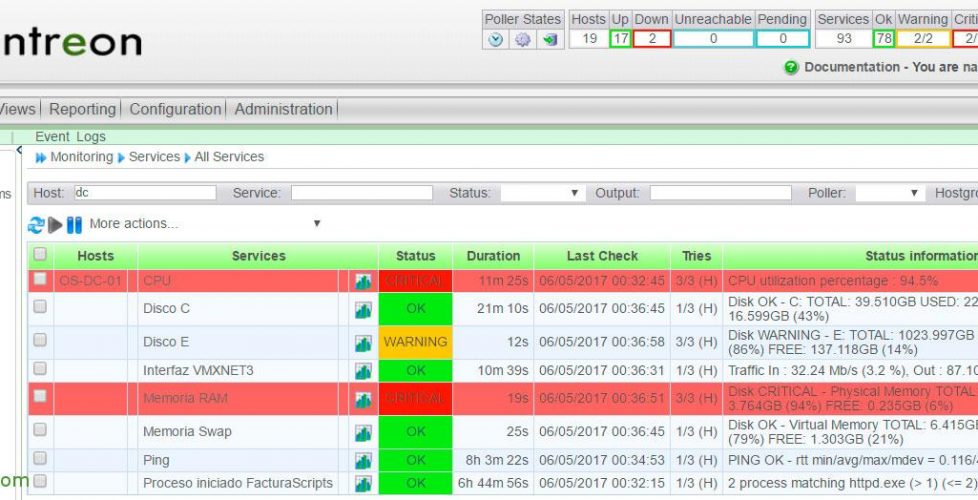The image size is (978, 500).
Task: Check the Disco E row checkbox
Action: [40, 340]
